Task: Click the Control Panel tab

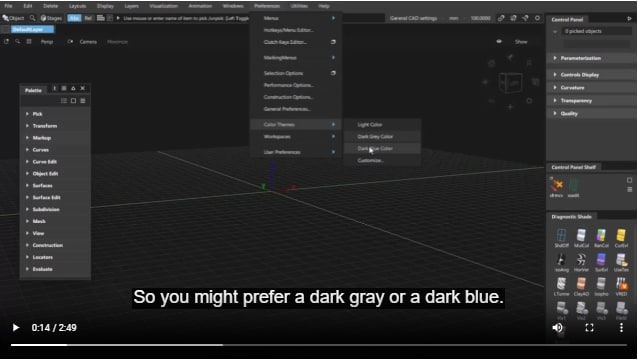Action: 567,20
